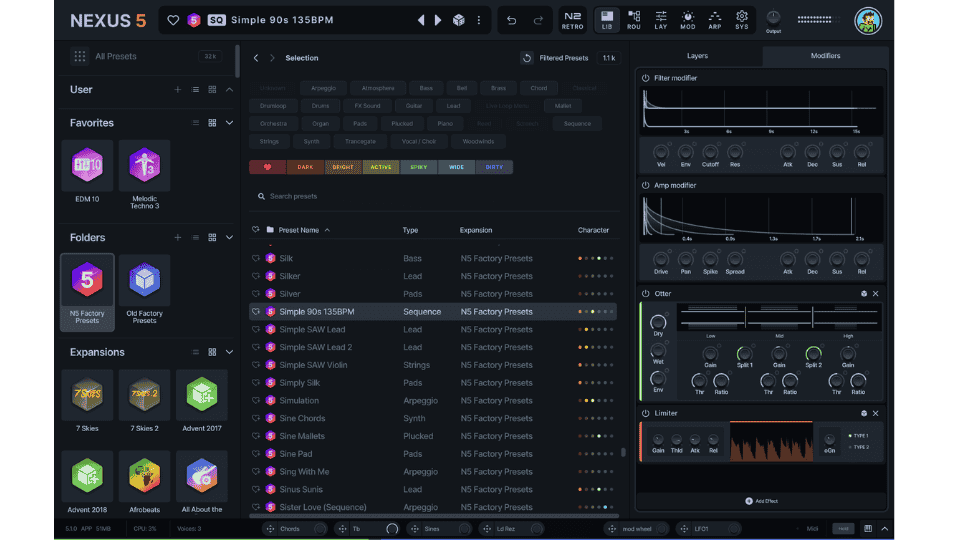Filter by Arpeggio category tag
Screen dimensions: 960x540
pyautogui.click(x=323, y=88)
